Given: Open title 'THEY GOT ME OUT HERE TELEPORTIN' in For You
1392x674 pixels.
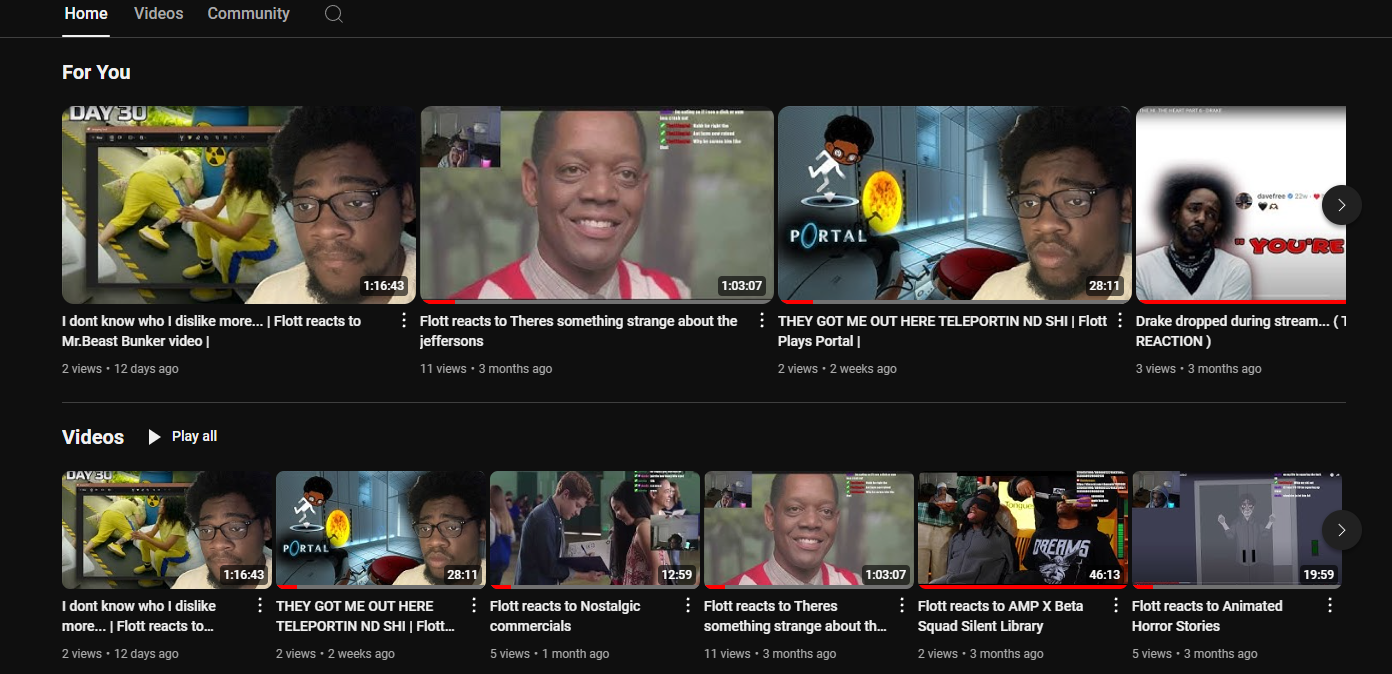Looking at the screenshot, I should click(x=942, y=331).
